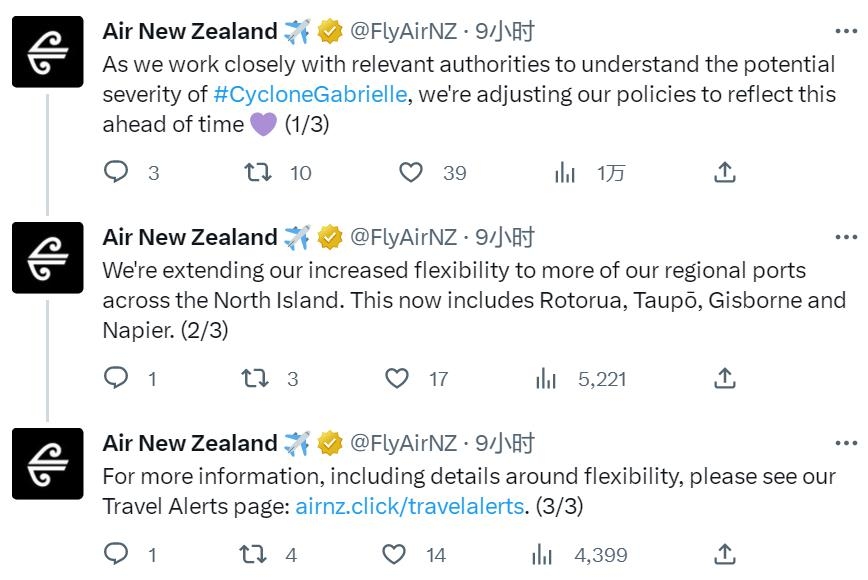Open more options for the third tweet
Image resolution: width=868 pixels, height=580 pixels.
[846, 444]
